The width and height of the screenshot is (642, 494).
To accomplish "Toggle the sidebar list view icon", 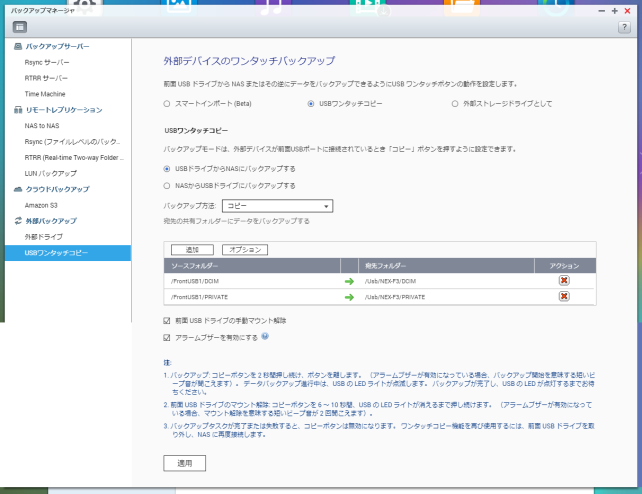I will tap(20, 27).
